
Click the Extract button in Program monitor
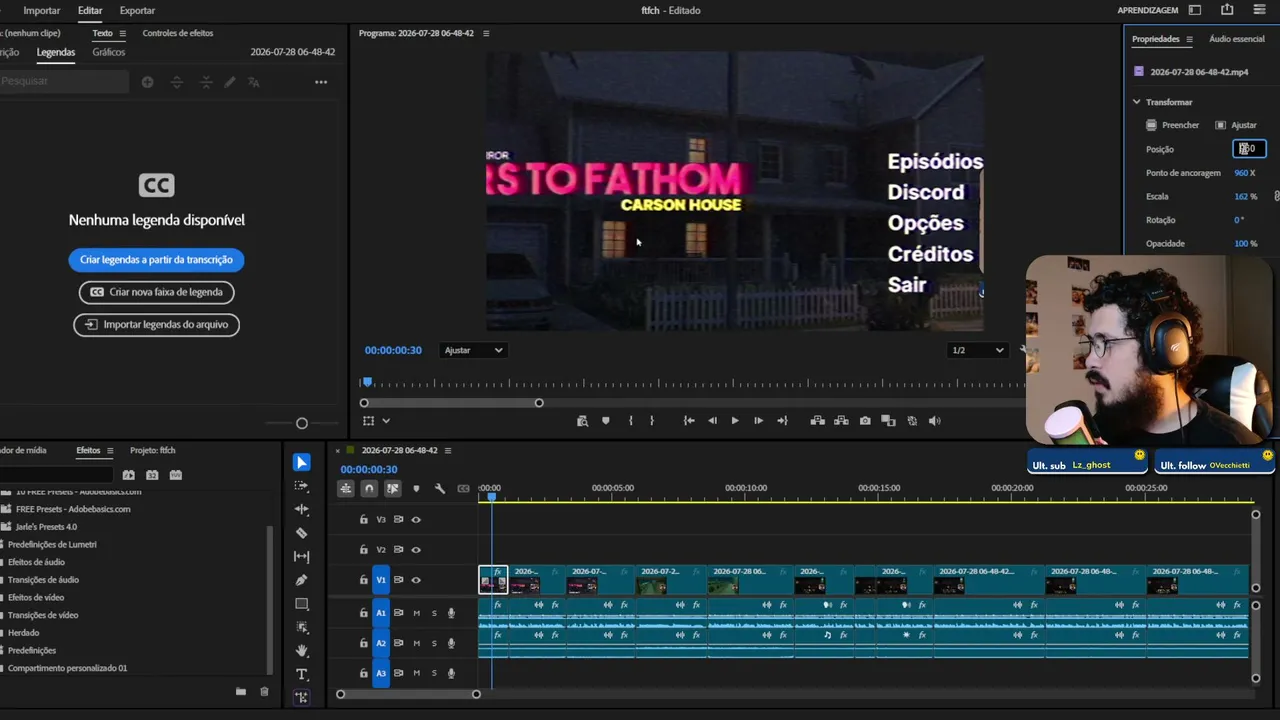coord(841,421)
